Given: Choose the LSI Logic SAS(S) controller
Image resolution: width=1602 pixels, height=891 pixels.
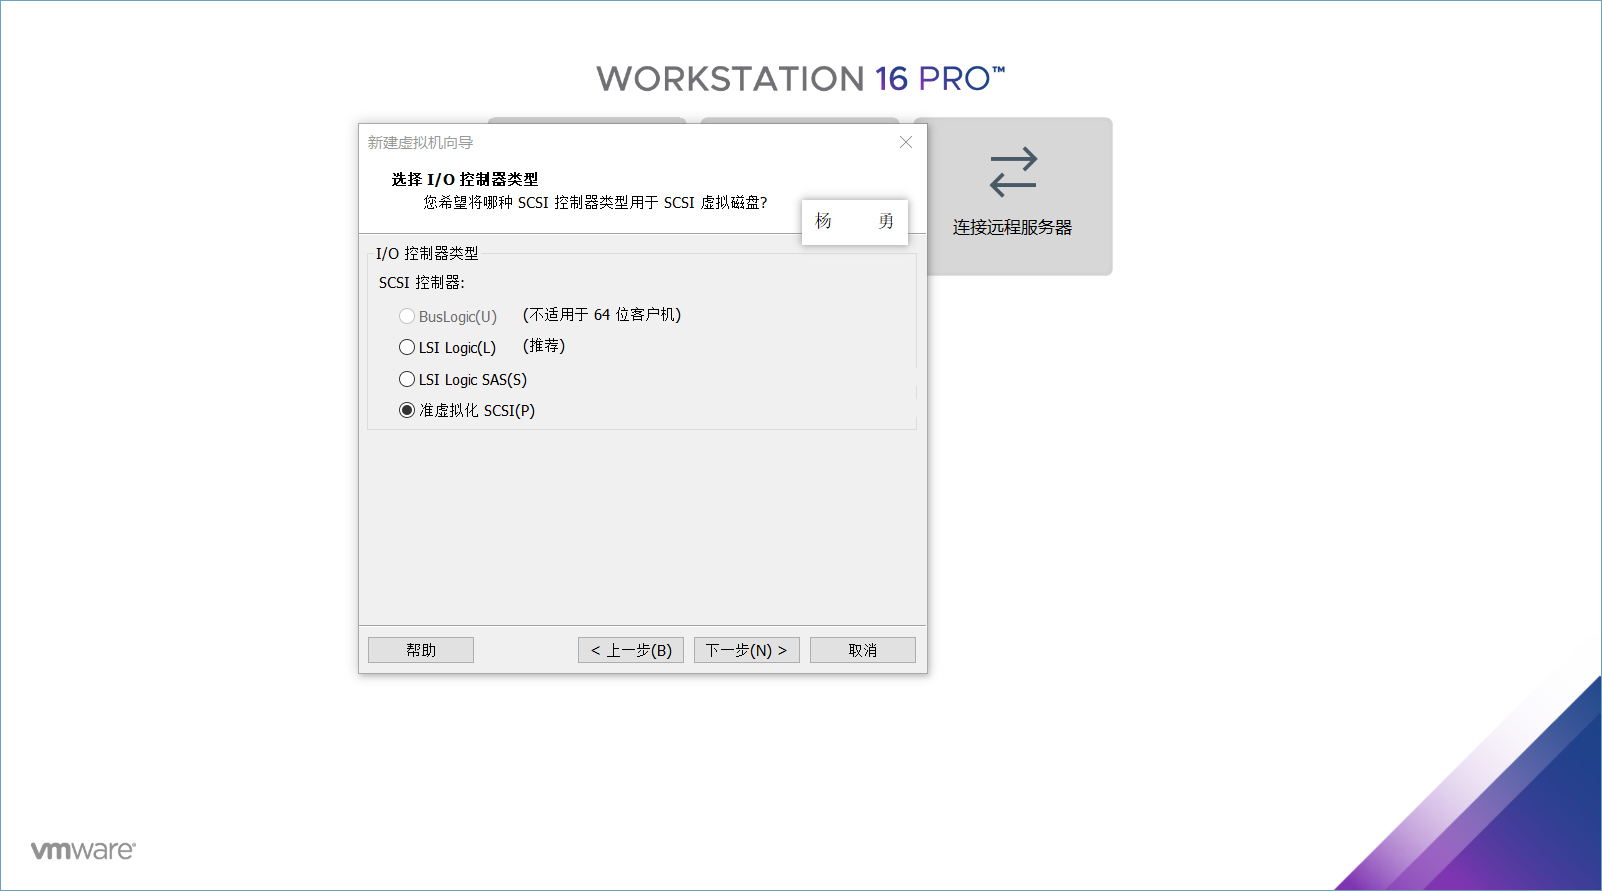Looking at the screenshot, I should click(x=407, y=379).
